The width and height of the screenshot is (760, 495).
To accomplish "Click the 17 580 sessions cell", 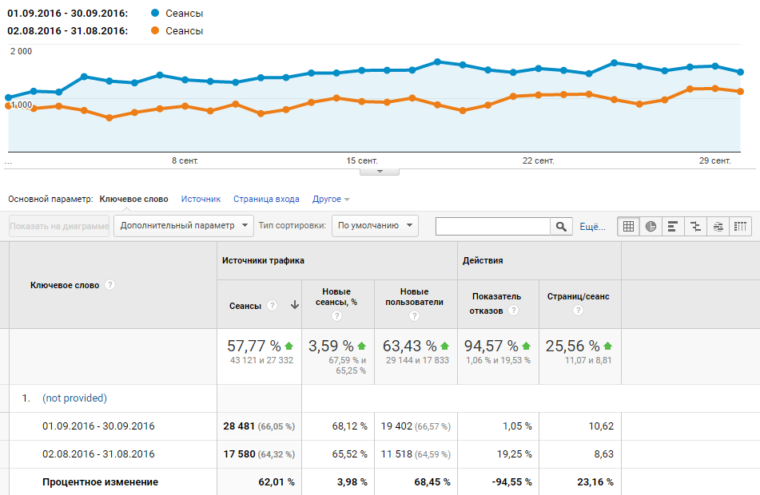I will pos(259,454).
